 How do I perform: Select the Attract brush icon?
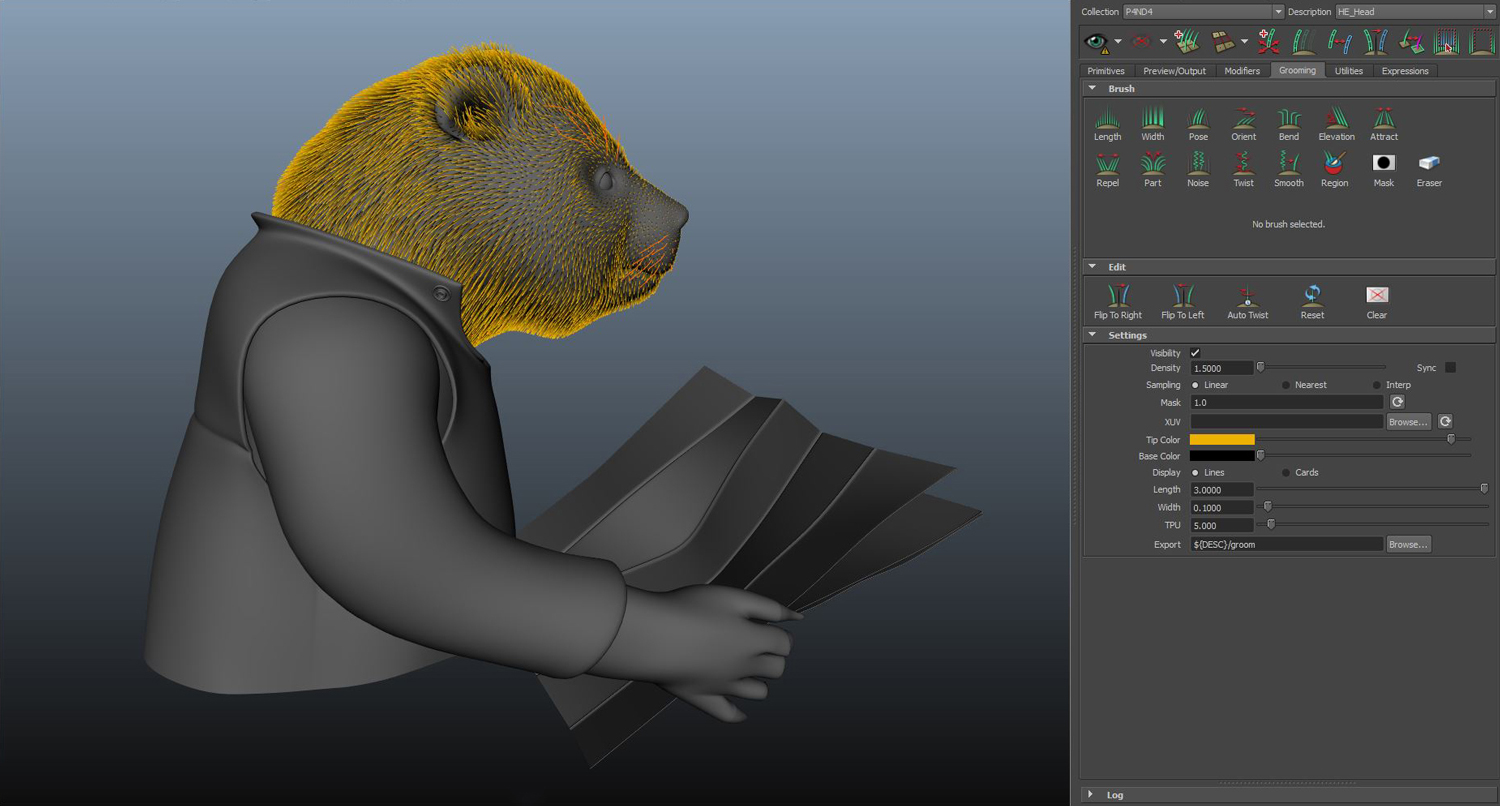tap(1384, 120)
